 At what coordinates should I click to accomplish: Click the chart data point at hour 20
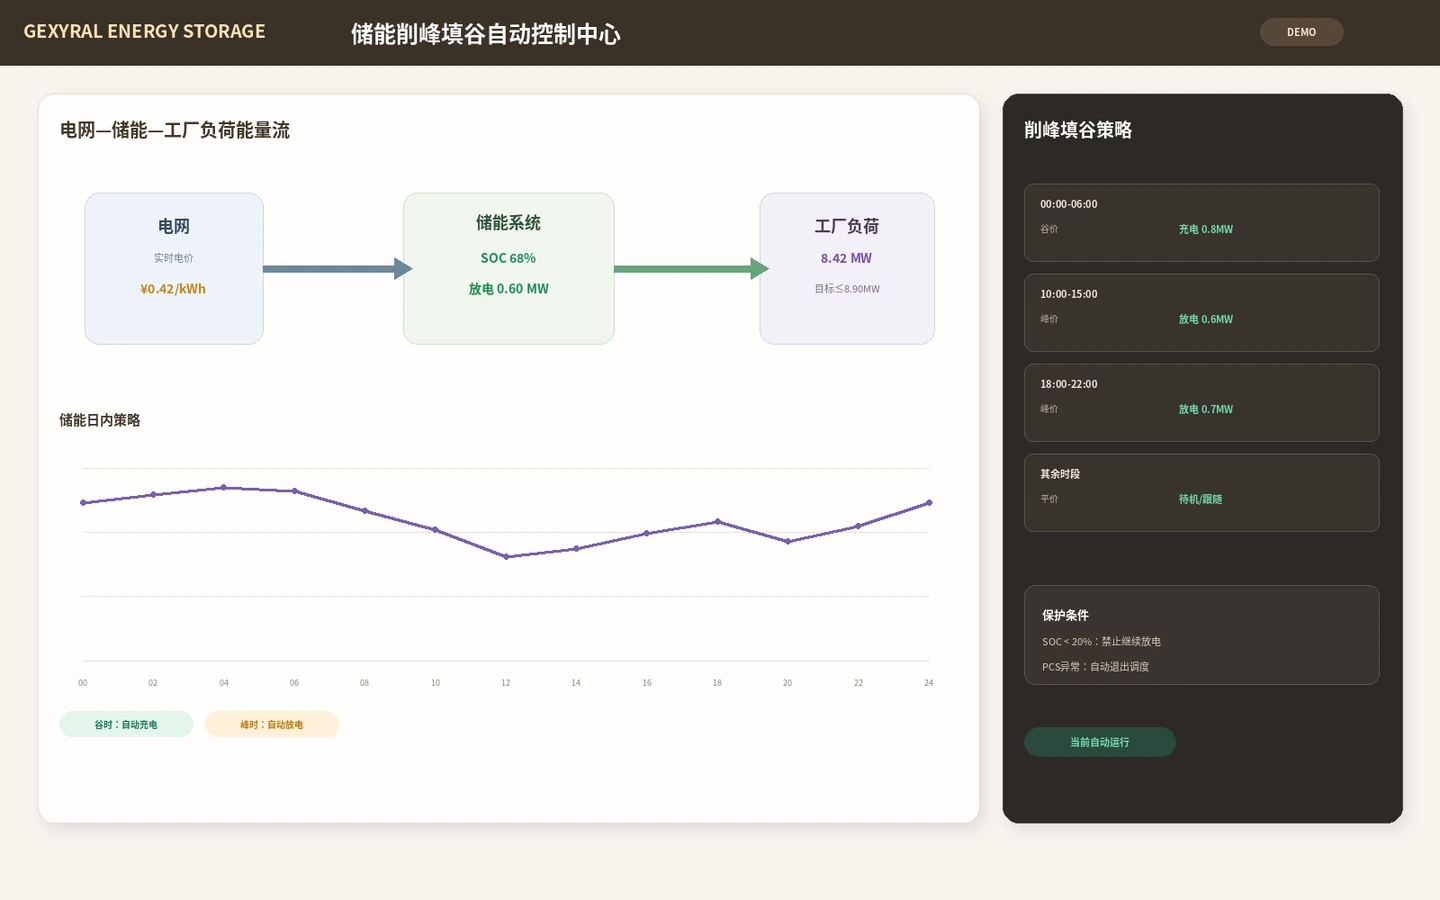[x=788, y=541]
